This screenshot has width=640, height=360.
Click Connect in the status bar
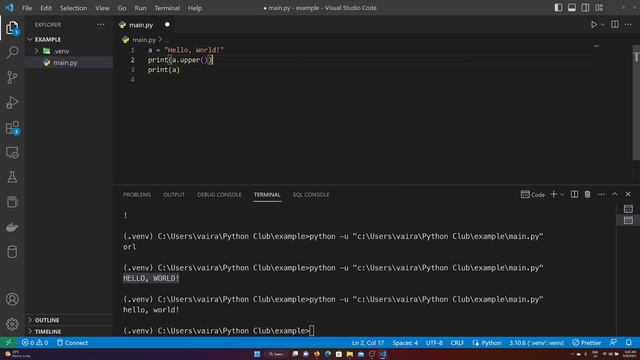[x=72, y=342]
